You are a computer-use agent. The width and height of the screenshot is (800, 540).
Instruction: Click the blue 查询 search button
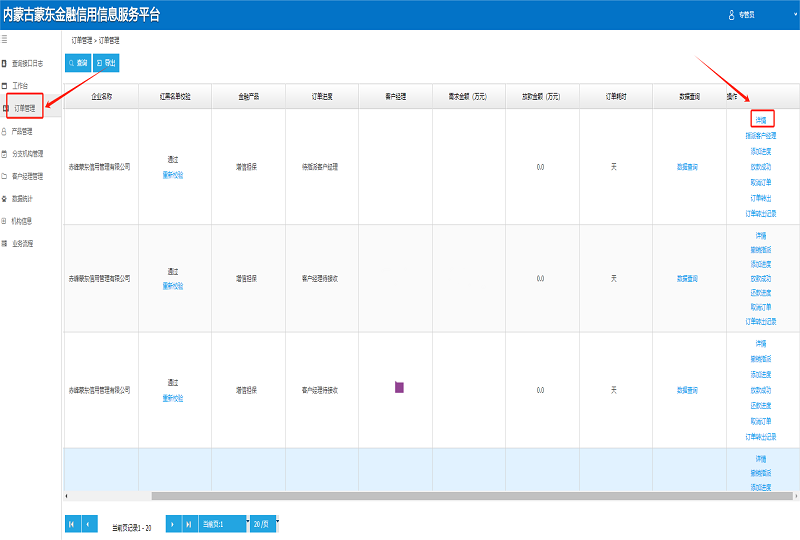click(x=77, y=62)
